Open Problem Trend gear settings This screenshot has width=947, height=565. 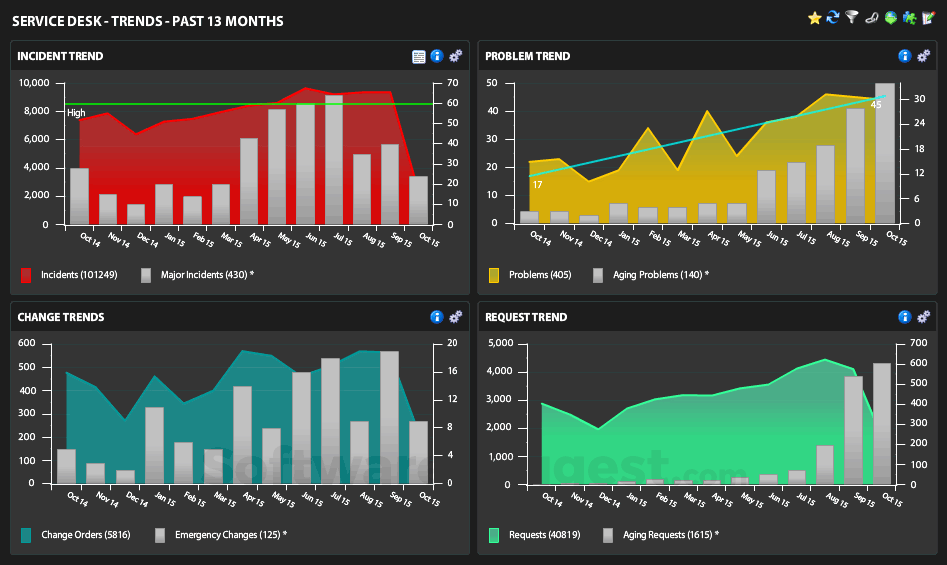923,56
